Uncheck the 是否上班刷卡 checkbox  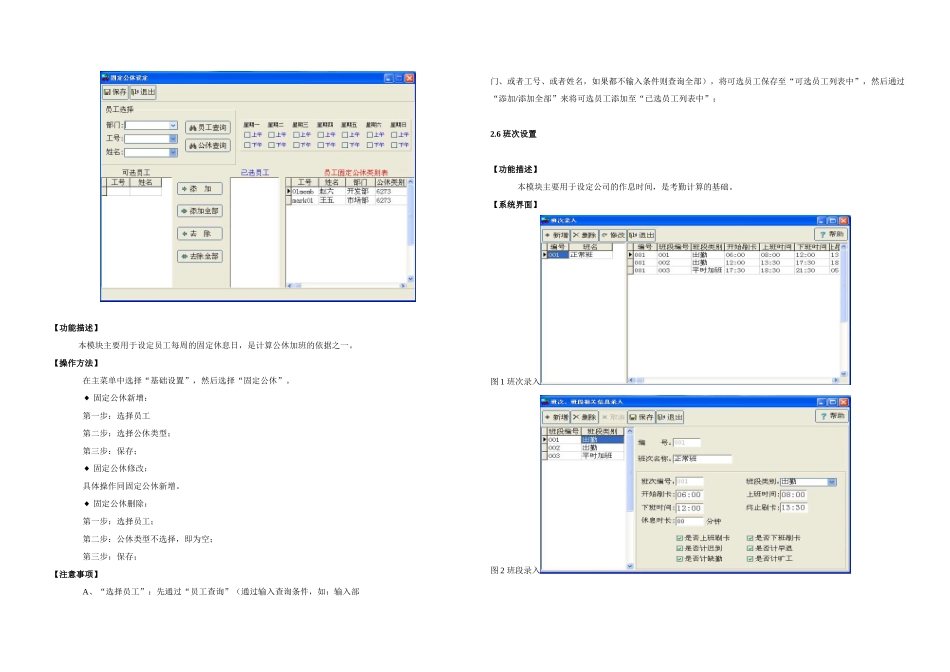pos(680,538)
